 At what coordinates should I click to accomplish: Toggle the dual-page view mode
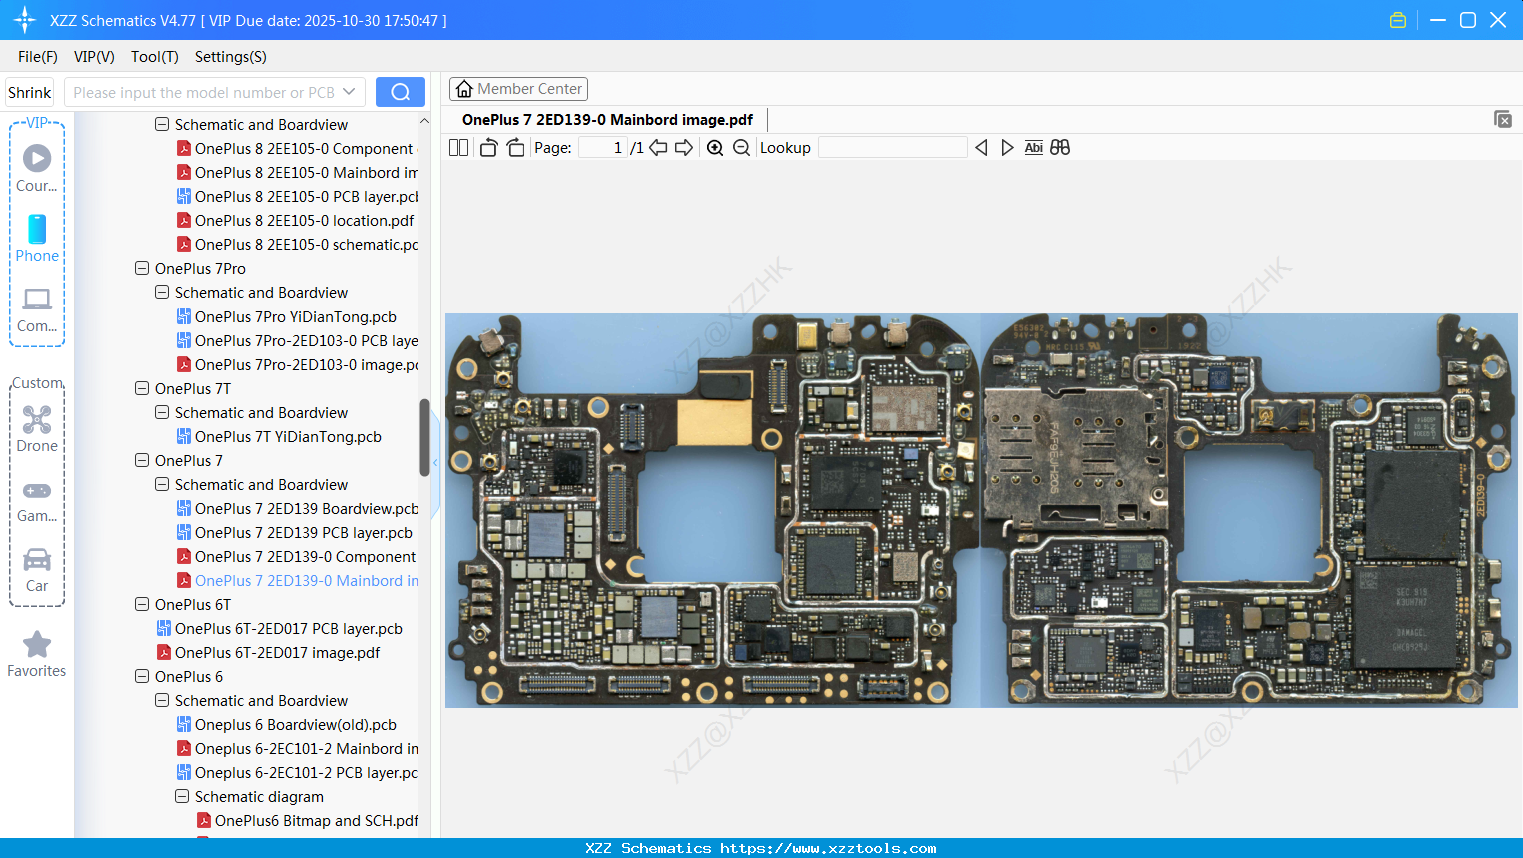[x=458, y=147]
